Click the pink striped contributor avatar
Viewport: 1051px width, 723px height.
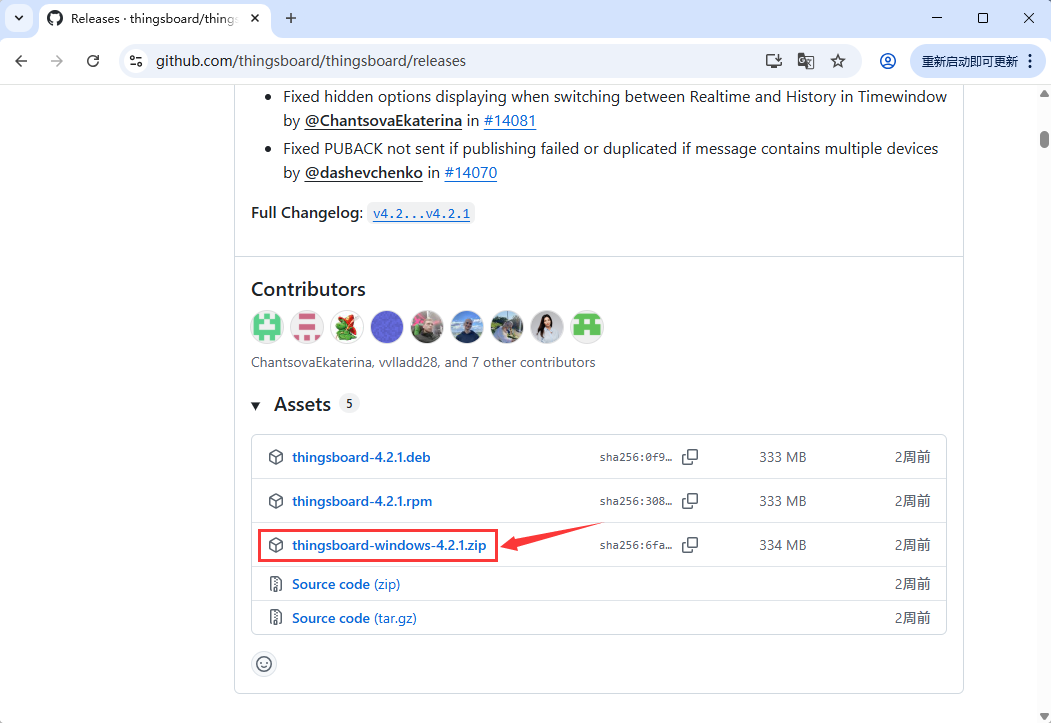point(307,327)
